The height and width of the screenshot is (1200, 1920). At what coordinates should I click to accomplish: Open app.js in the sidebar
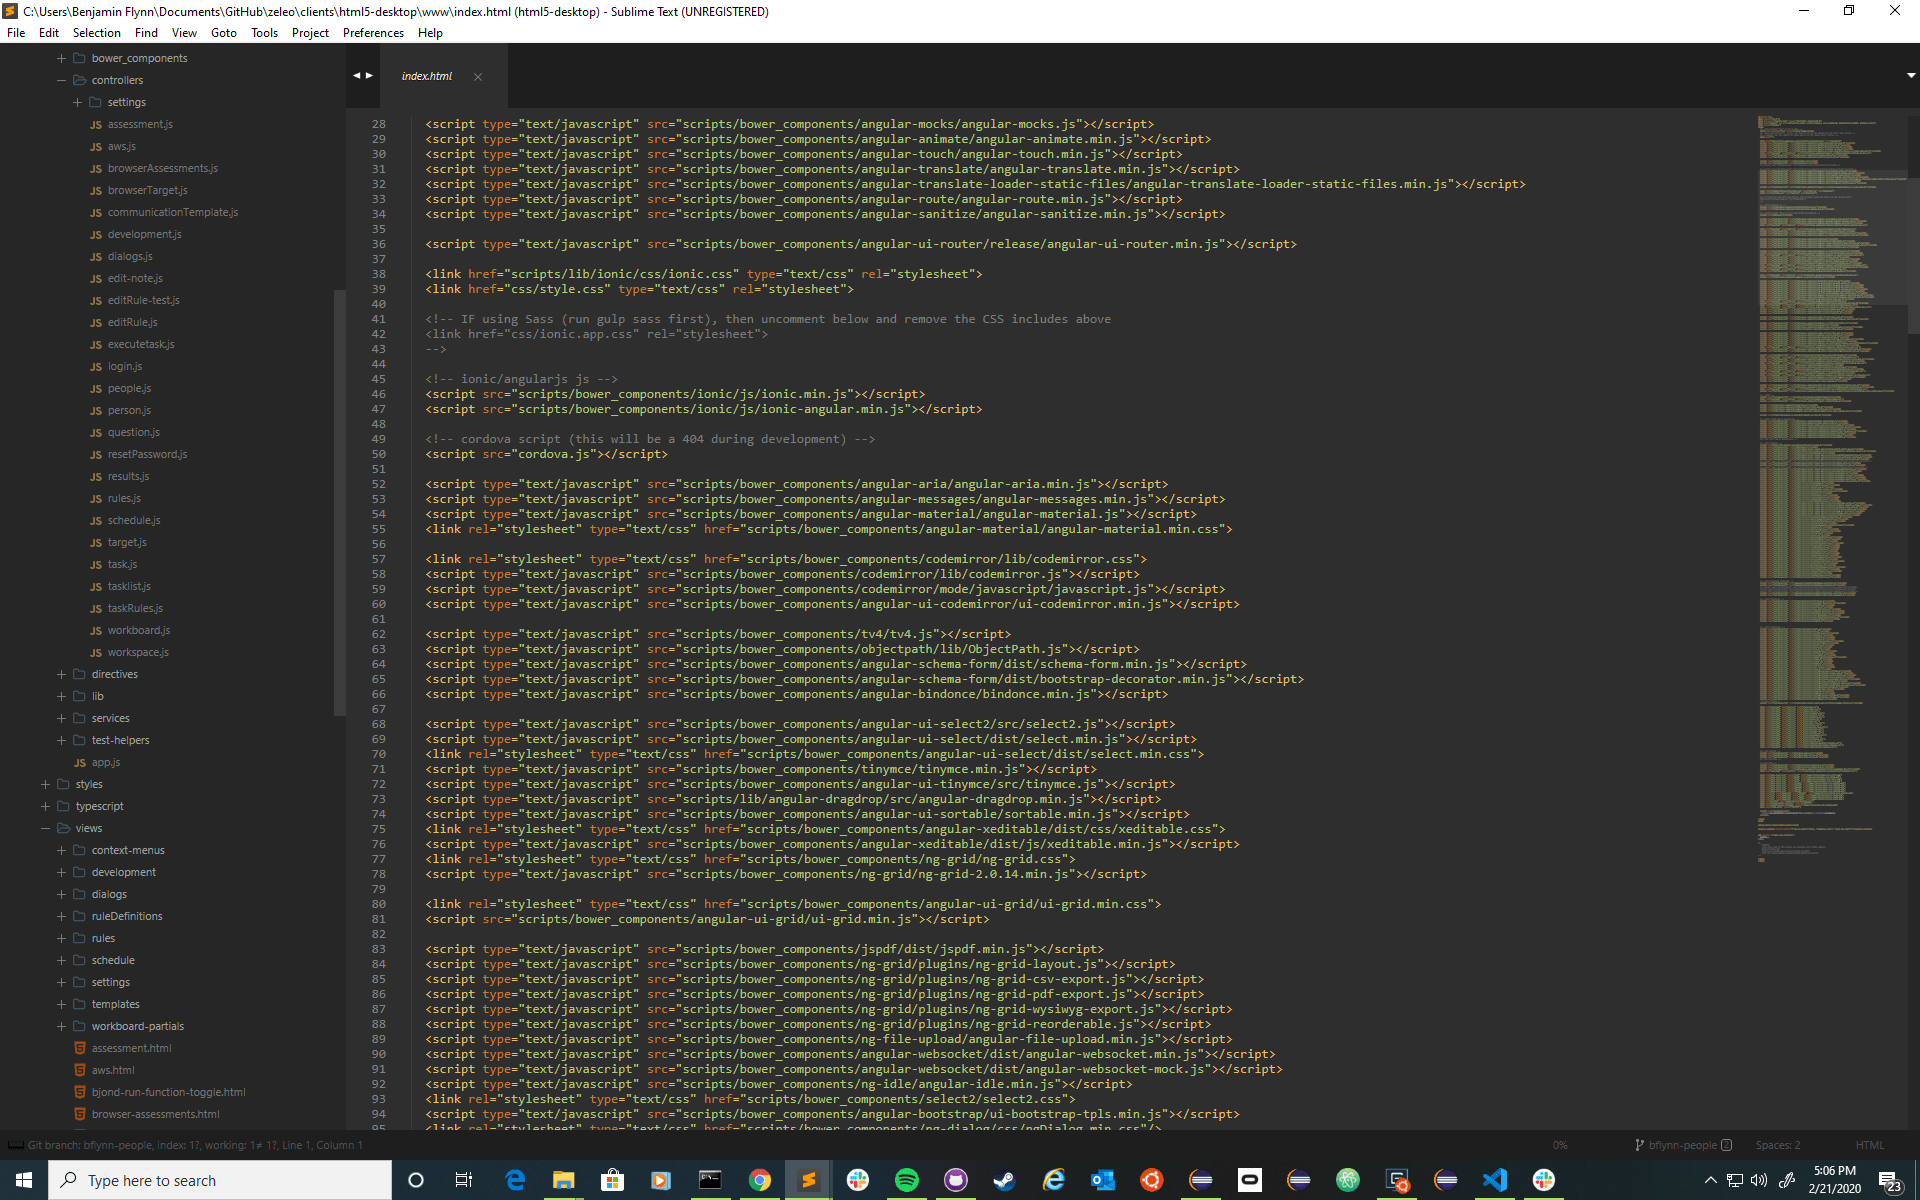[106, 762]
